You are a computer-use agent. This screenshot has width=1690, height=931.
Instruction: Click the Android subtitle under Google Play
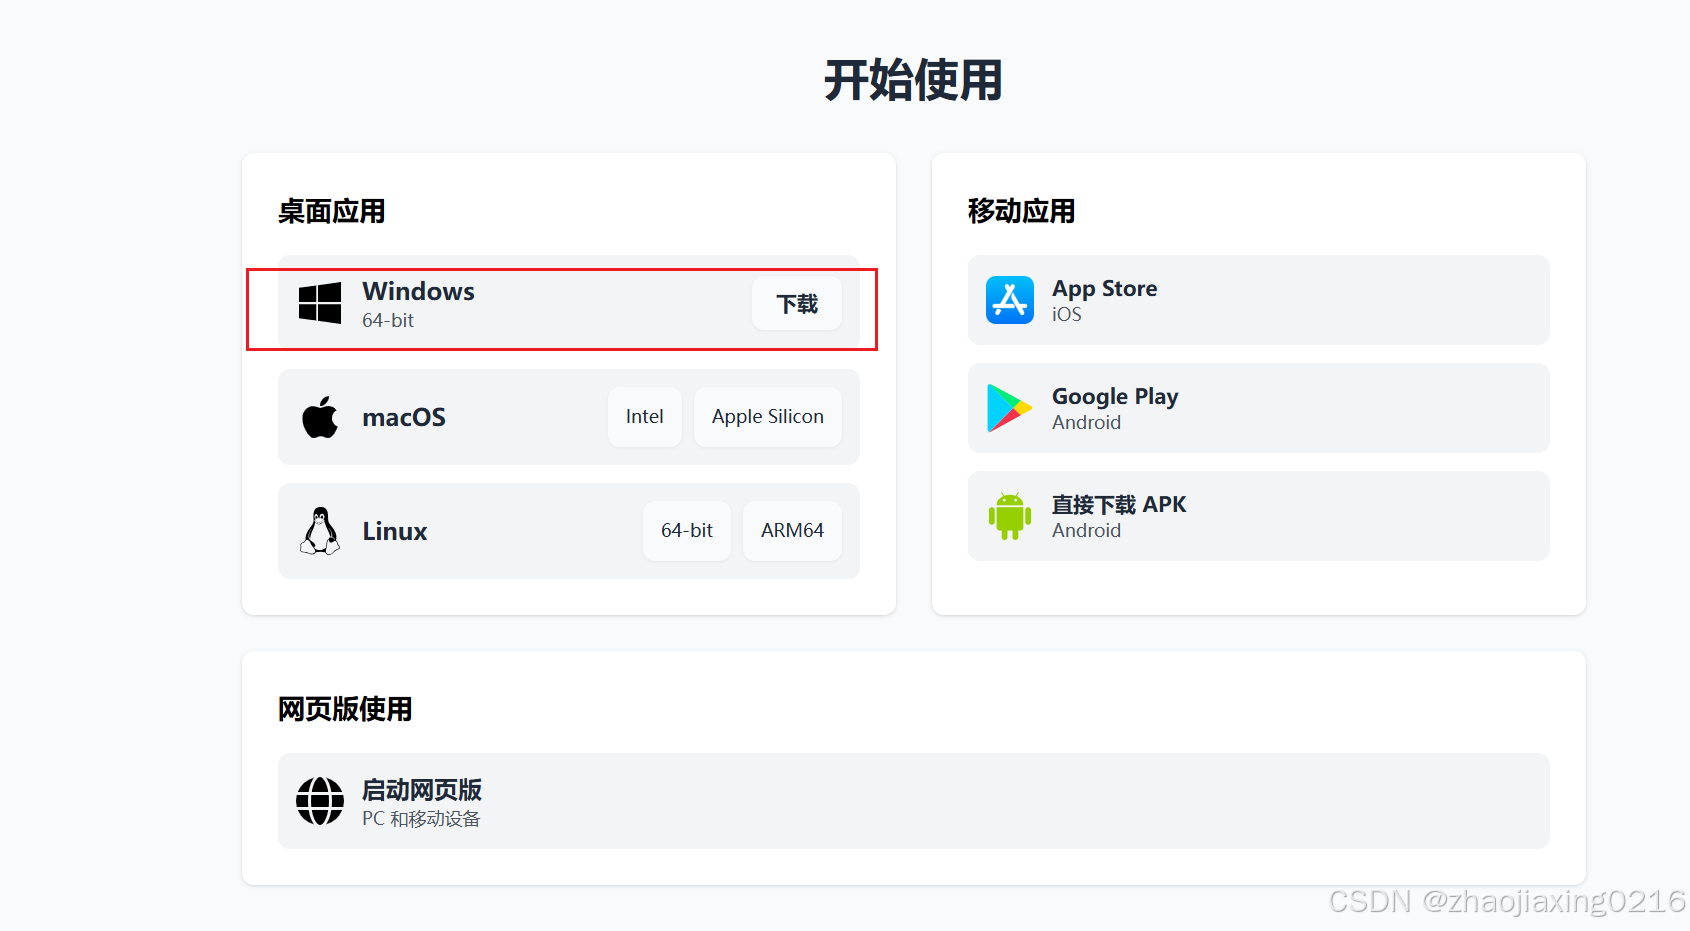(x=1086, y=422)
